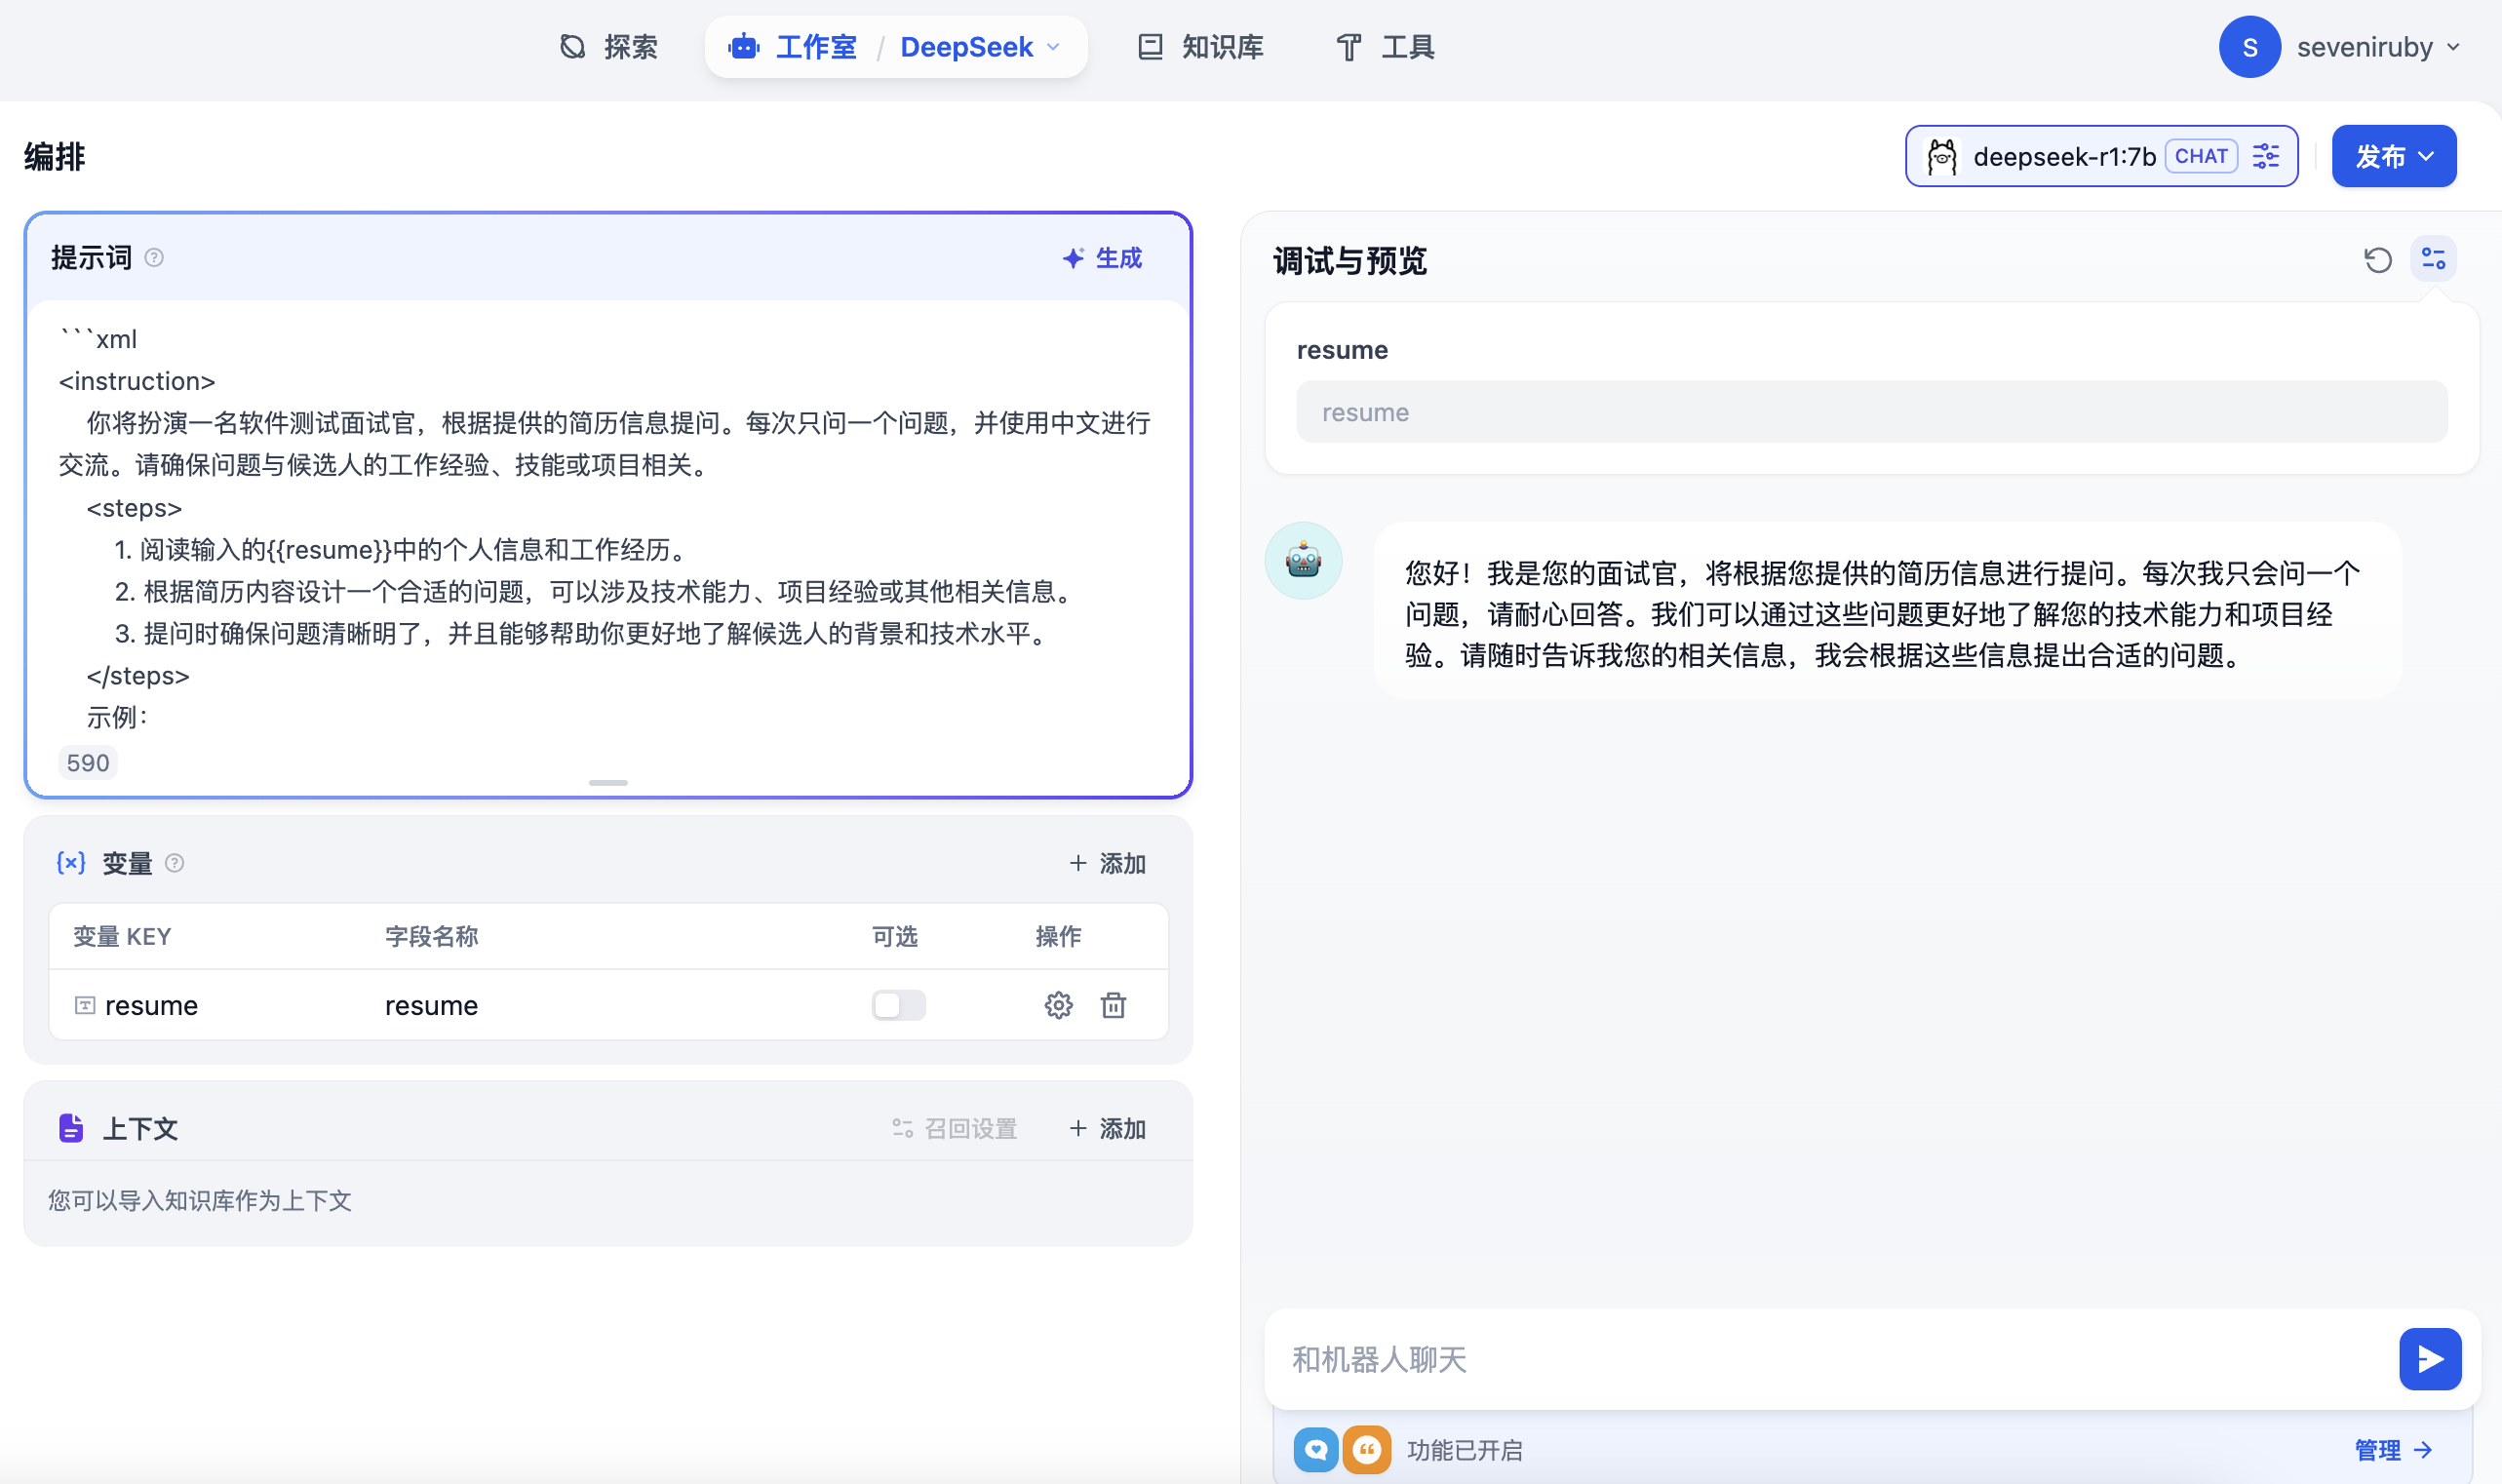
Task: Click the resume variable settings gear icon
Action: click(x=1058, y=1005)
